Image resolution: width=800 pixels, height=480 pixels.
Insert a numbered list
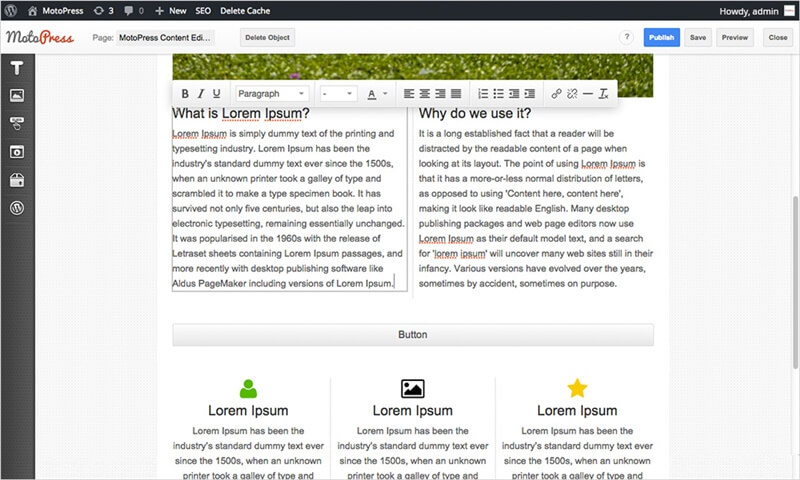coord(483,94)
